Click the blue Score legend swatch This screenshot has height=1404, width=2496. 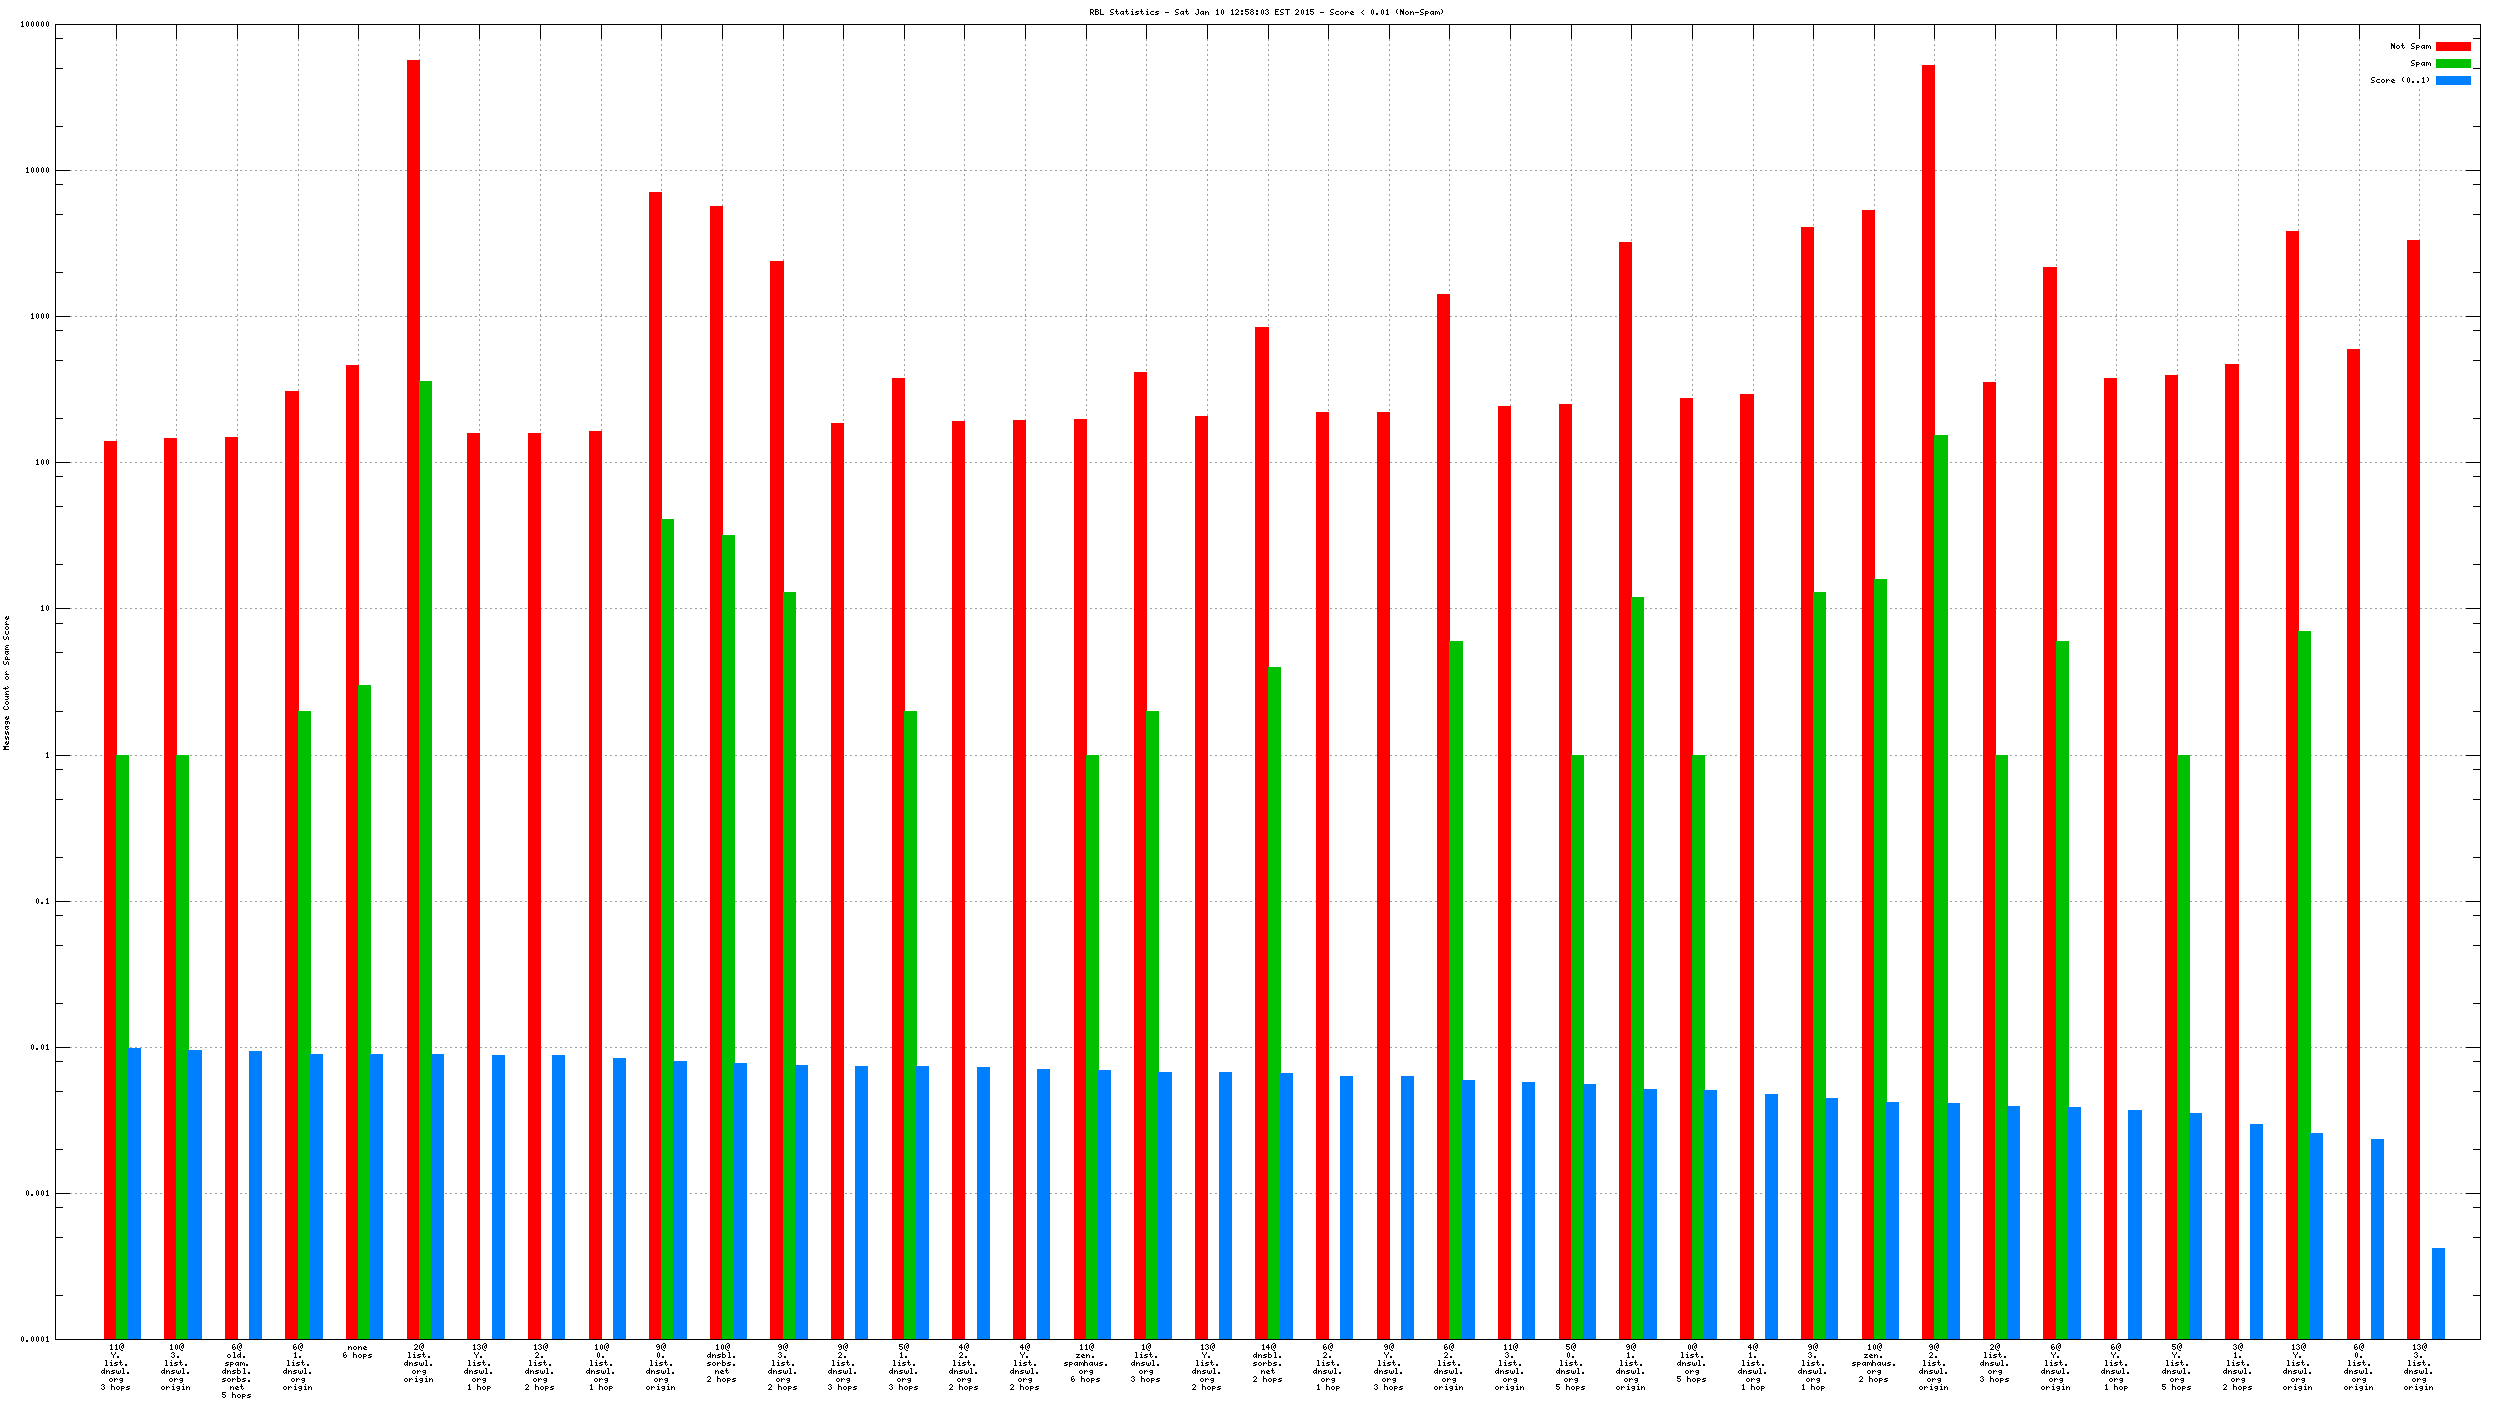pyautogui.click(x=2452, y=80)
